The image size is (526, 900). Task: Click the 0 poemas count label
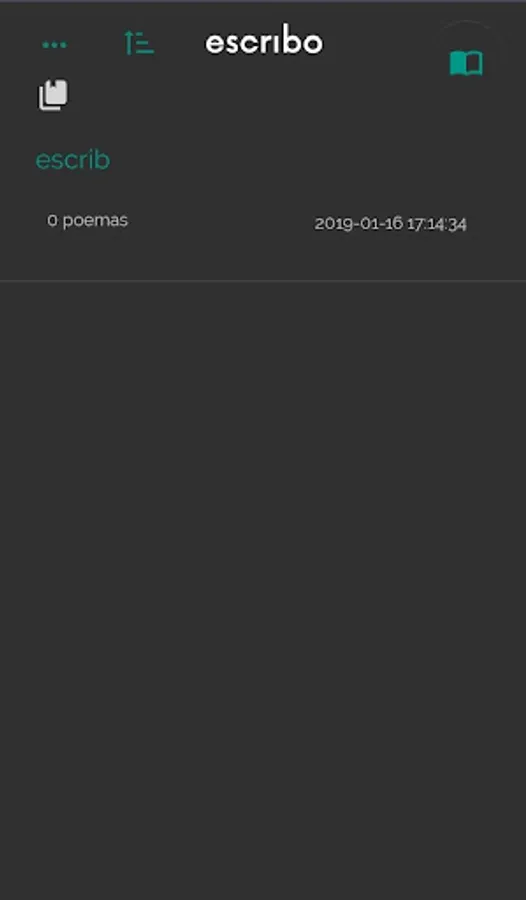[x=87, y=220]
